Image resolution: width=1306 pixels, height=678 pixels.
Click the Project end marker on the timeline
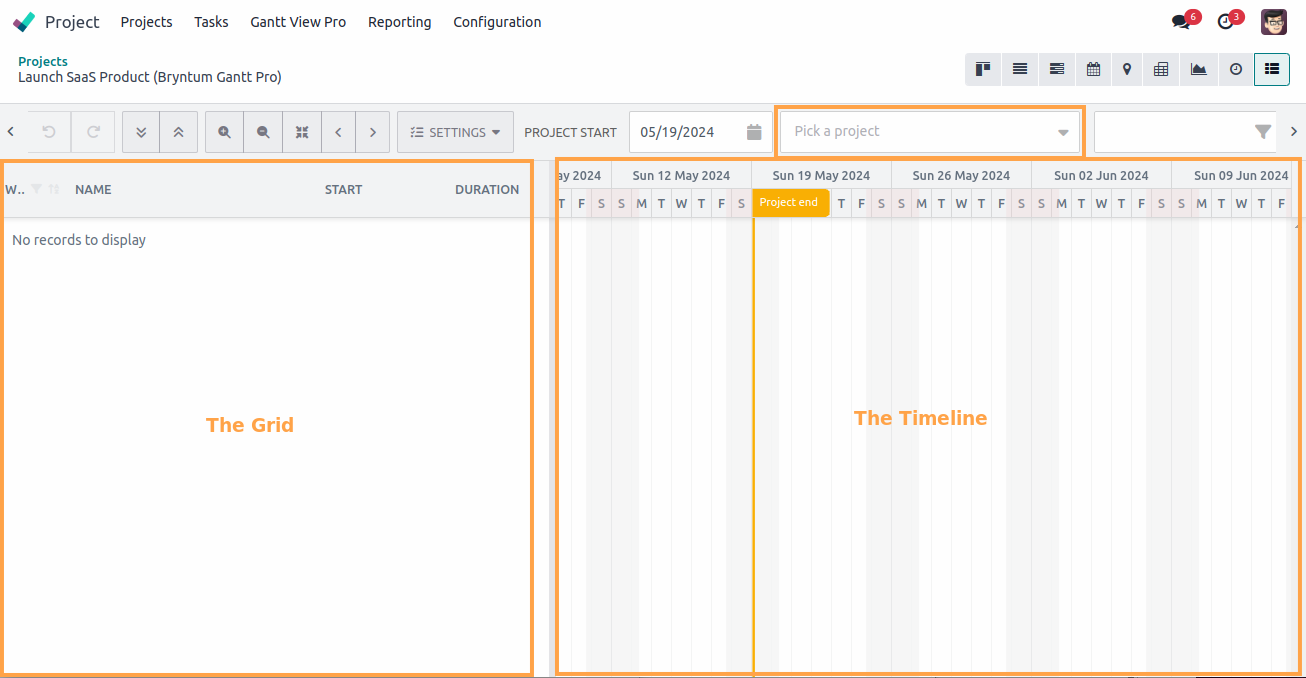coord(790,202)
